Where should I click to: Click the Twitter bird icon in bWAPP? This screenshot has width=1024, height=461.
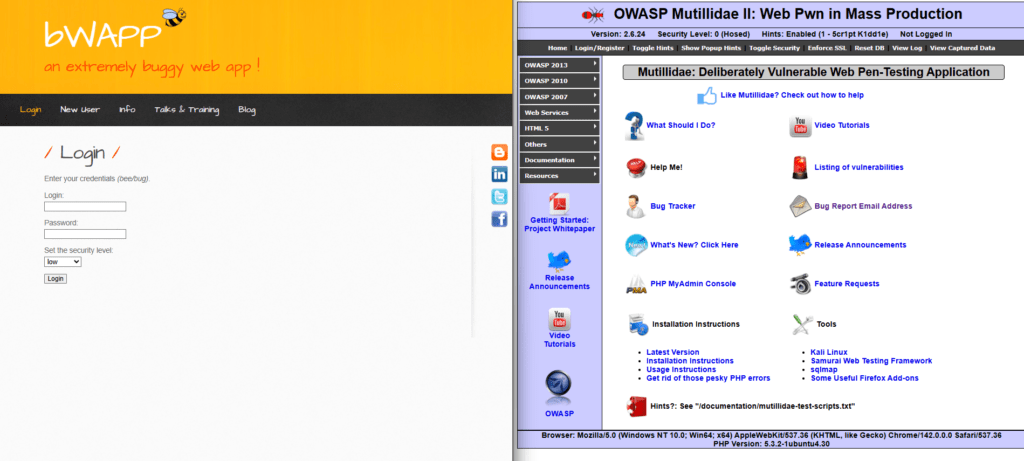pos(499,196)
